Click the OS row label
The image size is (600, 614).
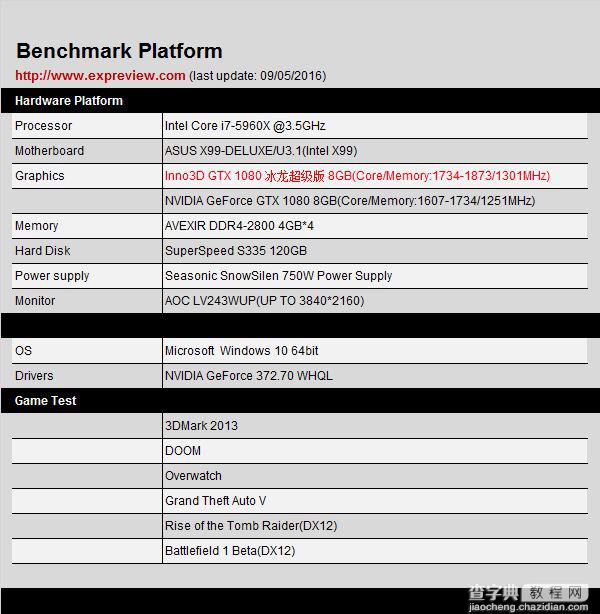pos(23,350)
